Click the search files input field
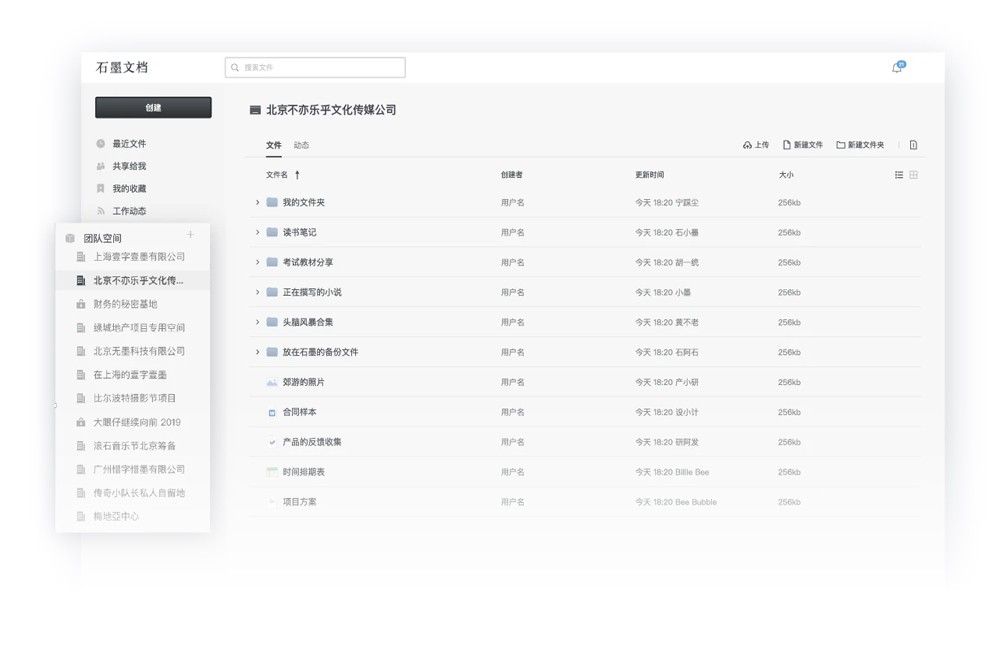The width and height of the screenshot is (1000, 667). 315,68
